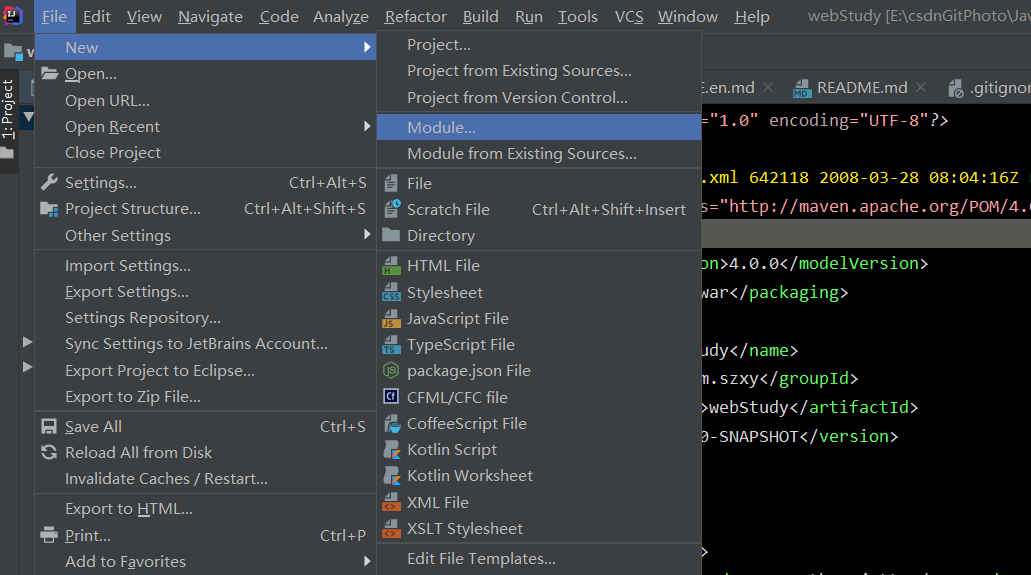Viewport: 1031px width, 575px height.
Task: Collapse the project tree root arrow
Action: click(28, 118)
